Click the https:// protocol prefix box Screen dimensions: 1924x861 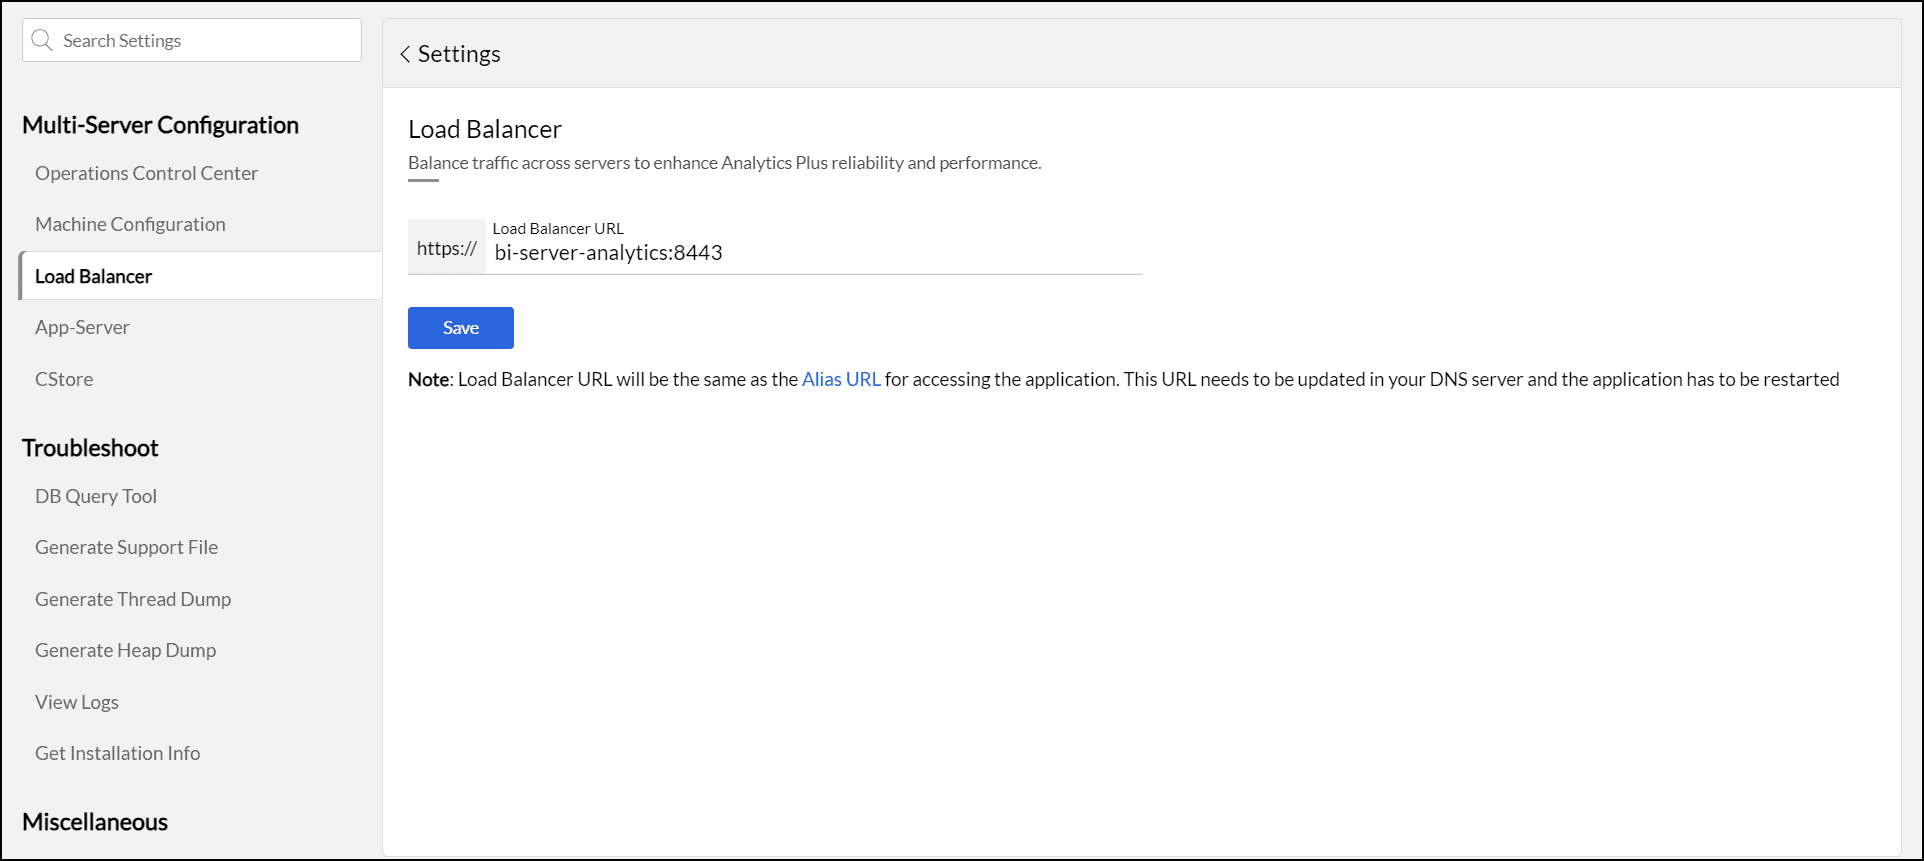[x=447, y=248]
